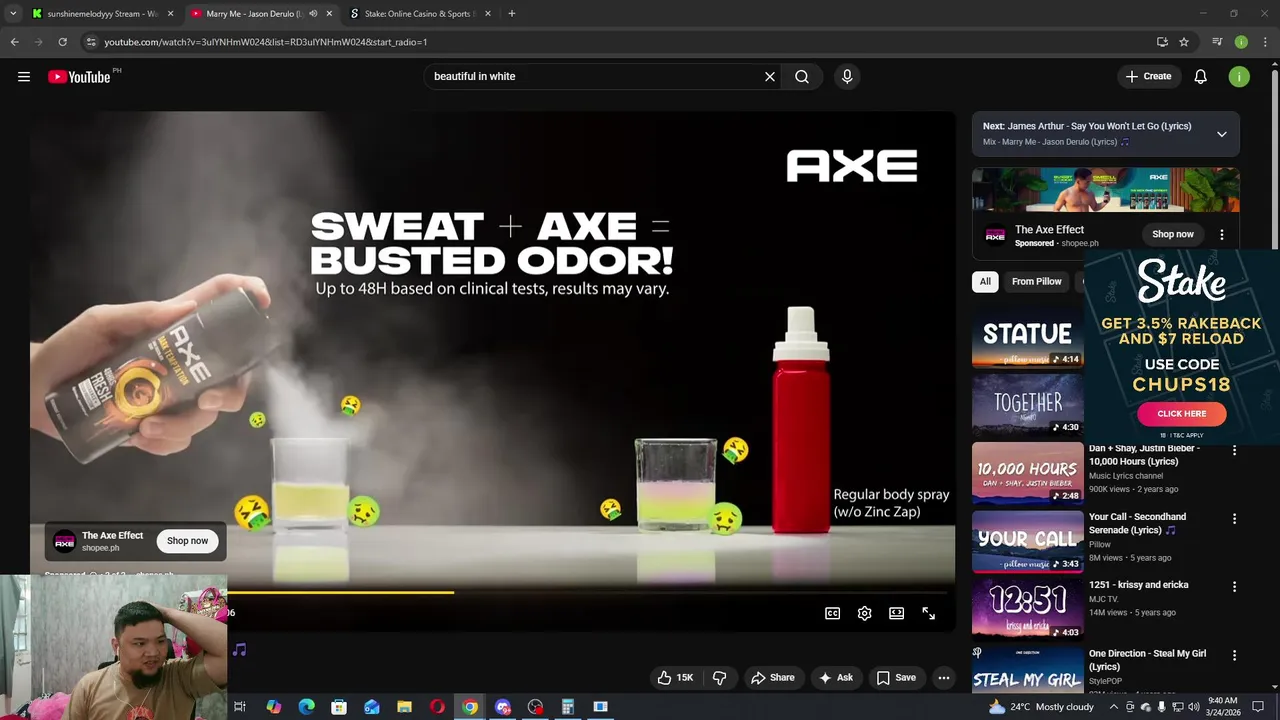Open Opera browser from the taskbar

437,707
